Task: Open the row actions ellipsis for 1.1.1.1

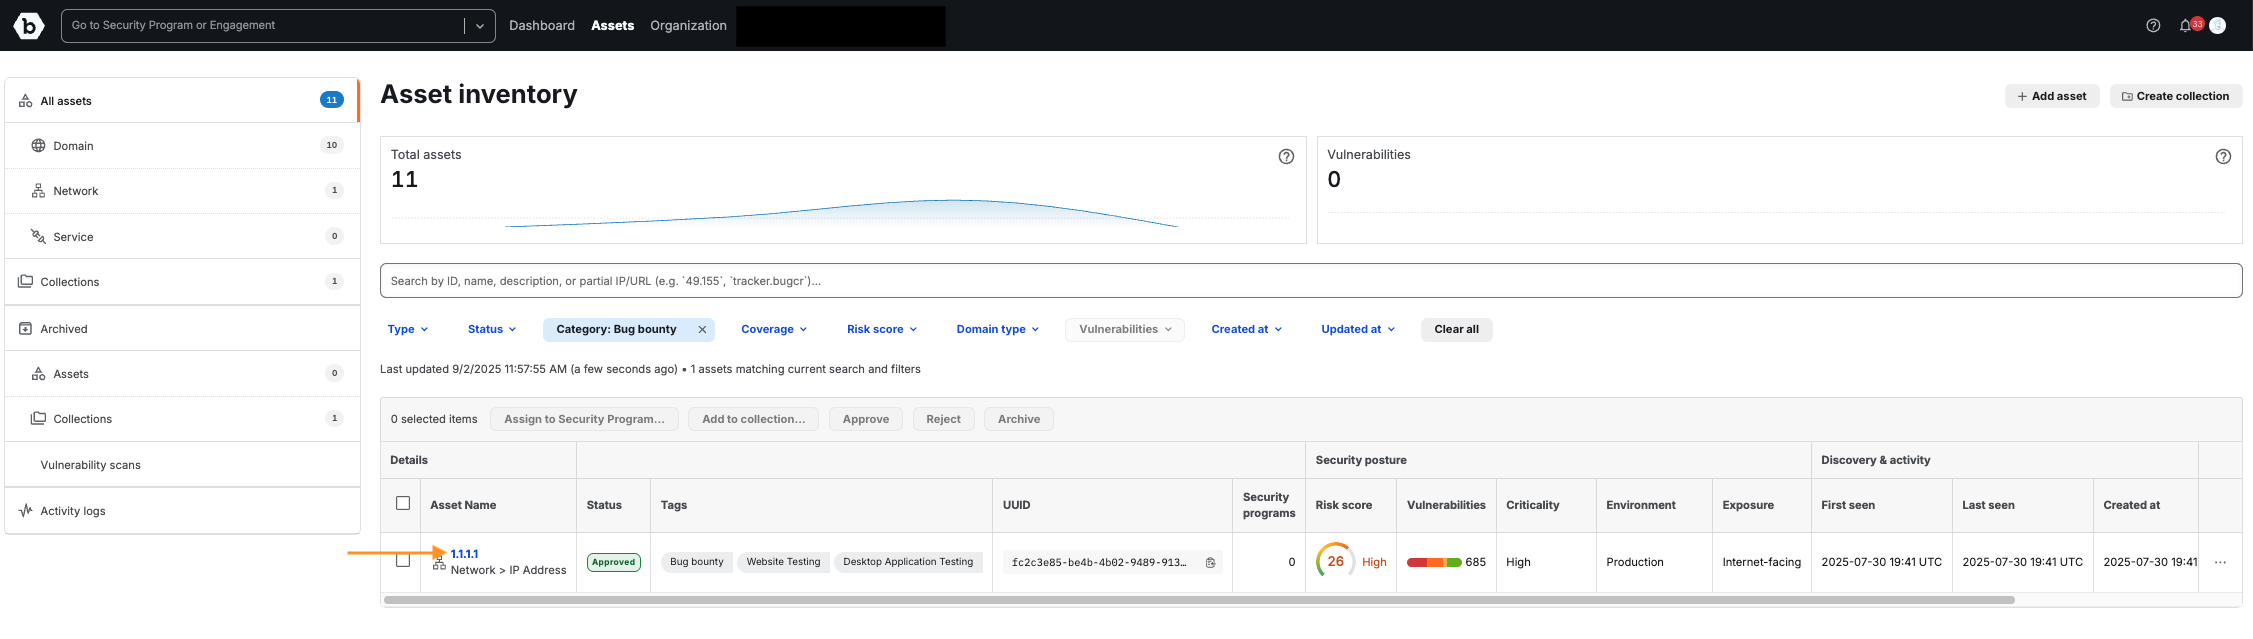Action: coord(2220,562)
